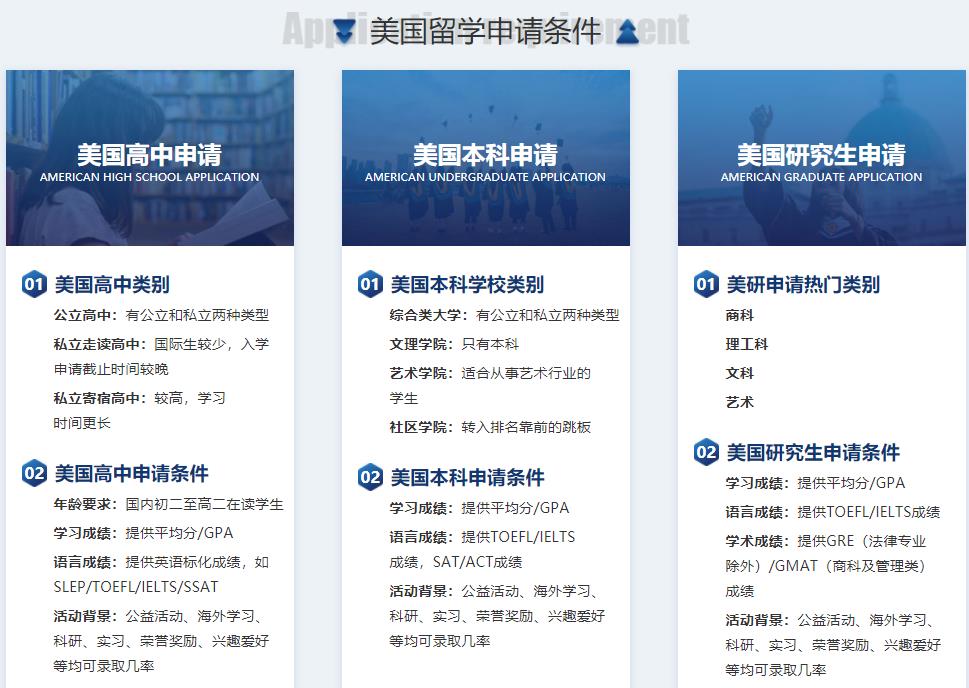969x688 pixels.
Task: Switch to the 美国本科申请 card header
Action: click(x=486, y=155)
